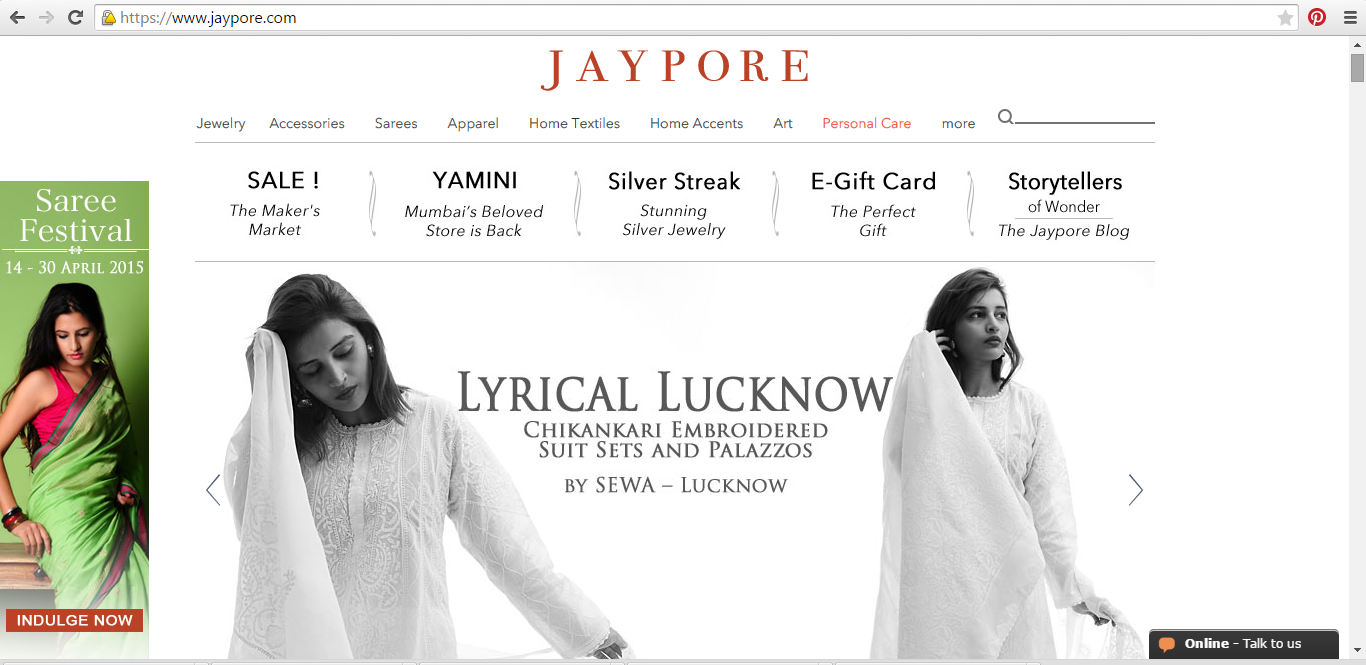Select the Personal Care menu item
The width and height of the screenshot is (1366, 665).
tap(866, 123)
